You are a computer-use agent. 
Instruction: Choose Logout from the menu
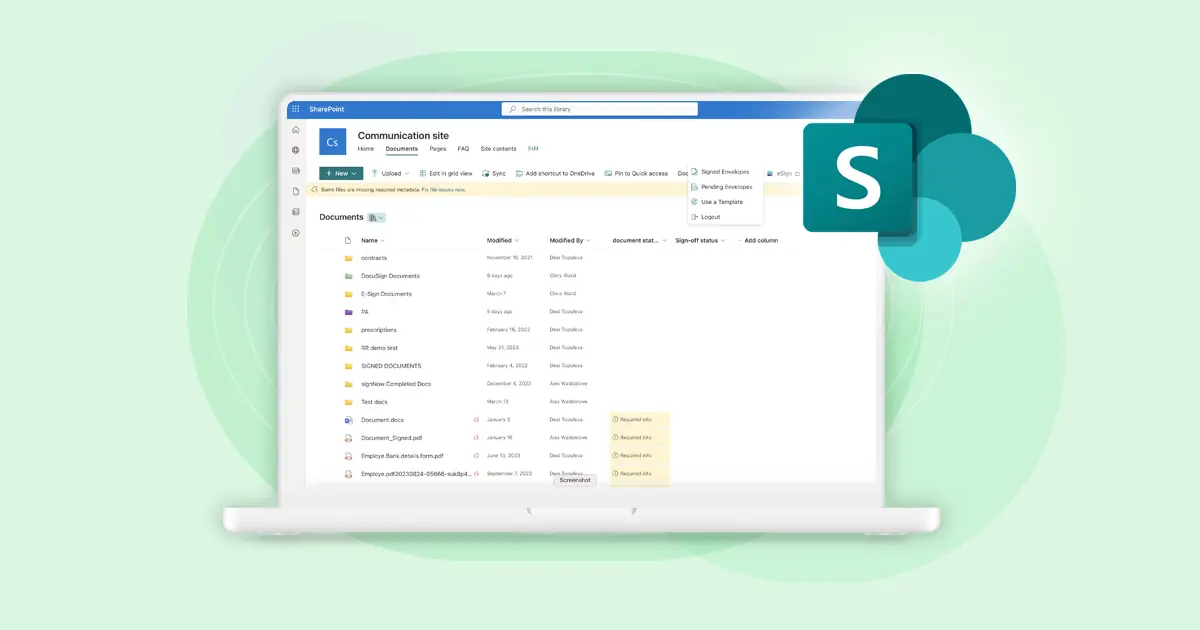pos(706,217)
